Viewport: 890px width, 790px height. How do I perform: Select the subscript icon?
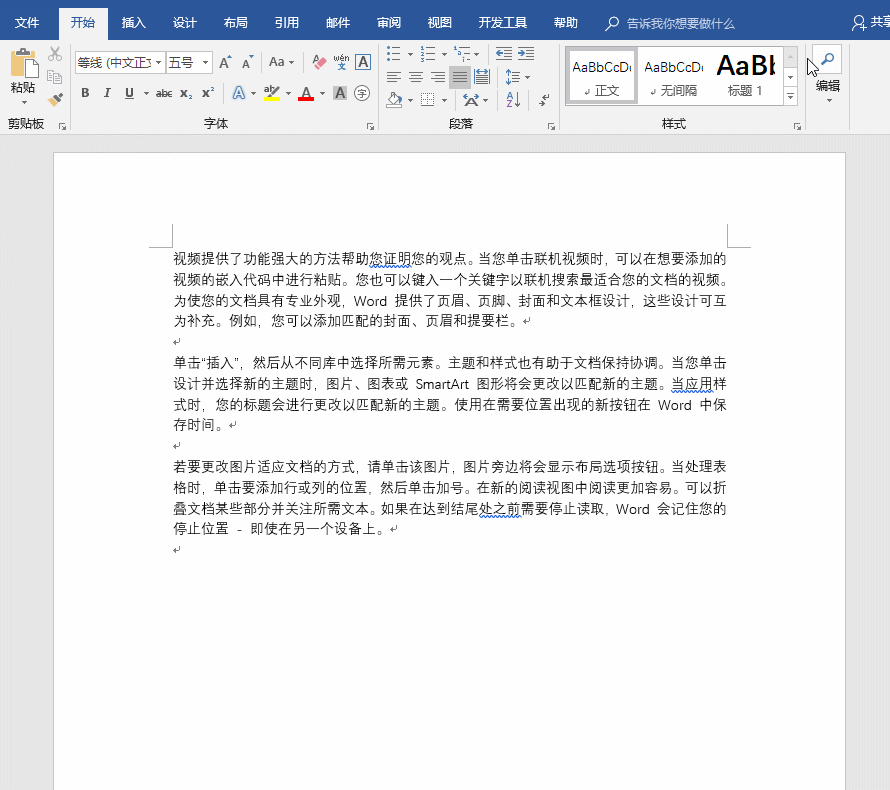pyautogui.click(x=184, y=93)
